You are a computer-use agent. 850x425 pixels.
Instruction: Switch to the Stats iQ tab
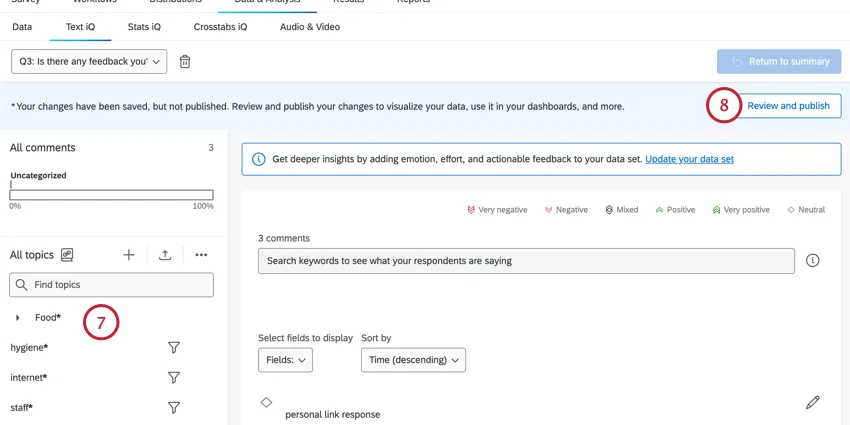[x=144, y=27]
